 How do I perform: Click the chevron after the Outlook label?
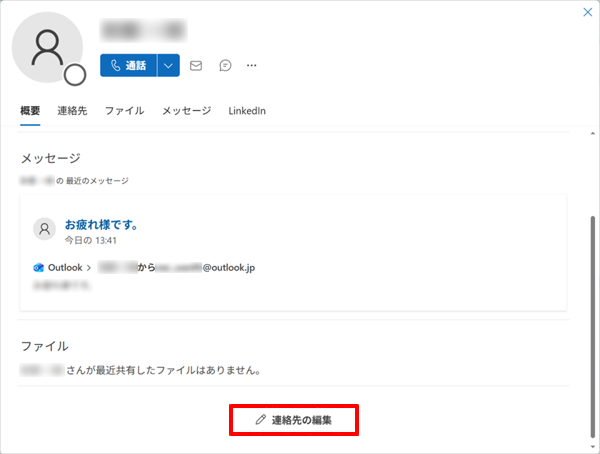coord(88,268)
